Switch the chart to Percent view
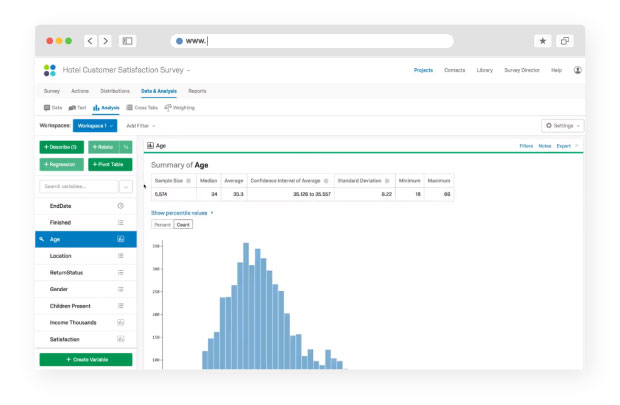The height and width of the screenshot is (405, 620). [x=162, y=225]
